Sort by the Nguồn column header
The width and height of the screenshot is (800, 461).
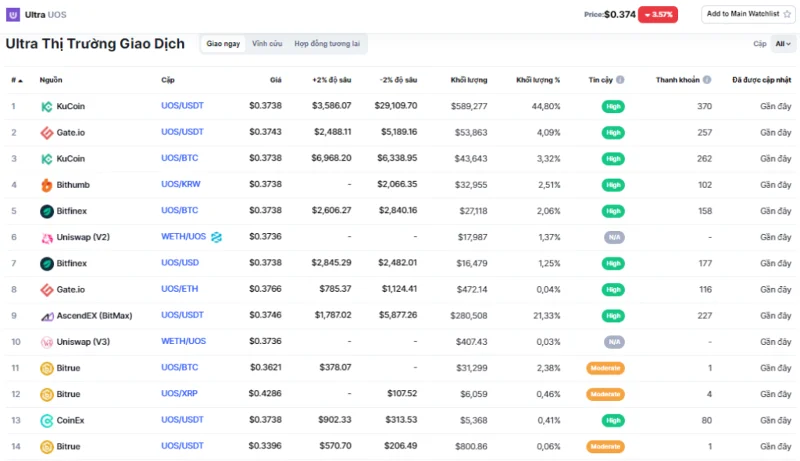point(51,80)
